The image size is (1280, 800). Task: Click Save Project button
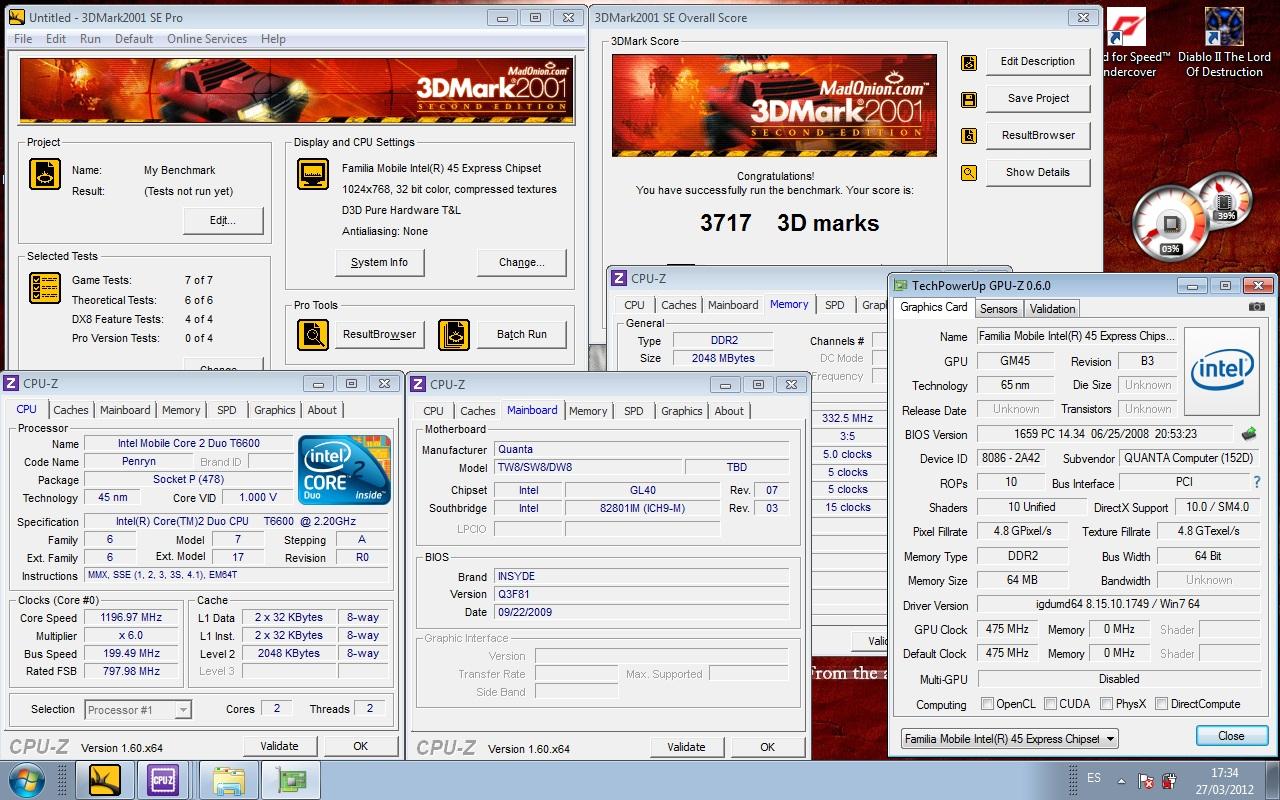1037,98
